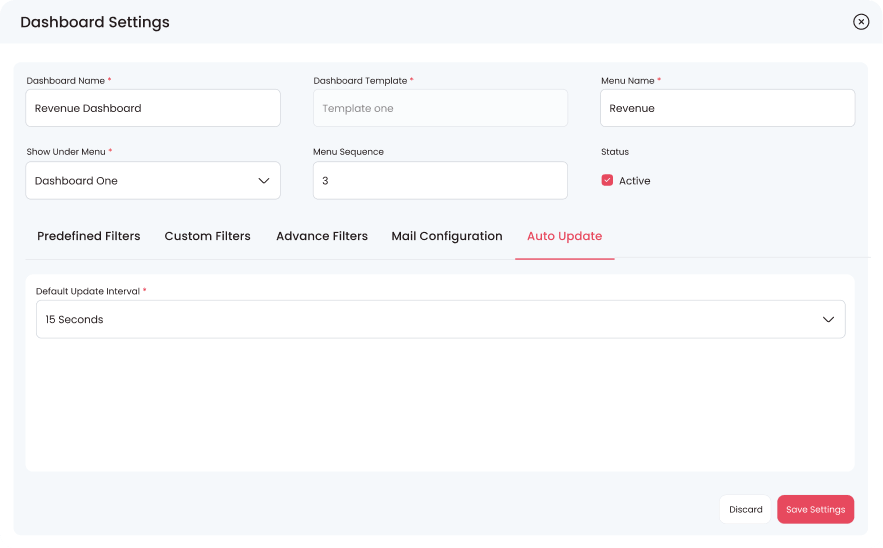Select the Menu Sequence input
Image resolution: width=883 pixels, height=548 pixels.
coord(440,181)
